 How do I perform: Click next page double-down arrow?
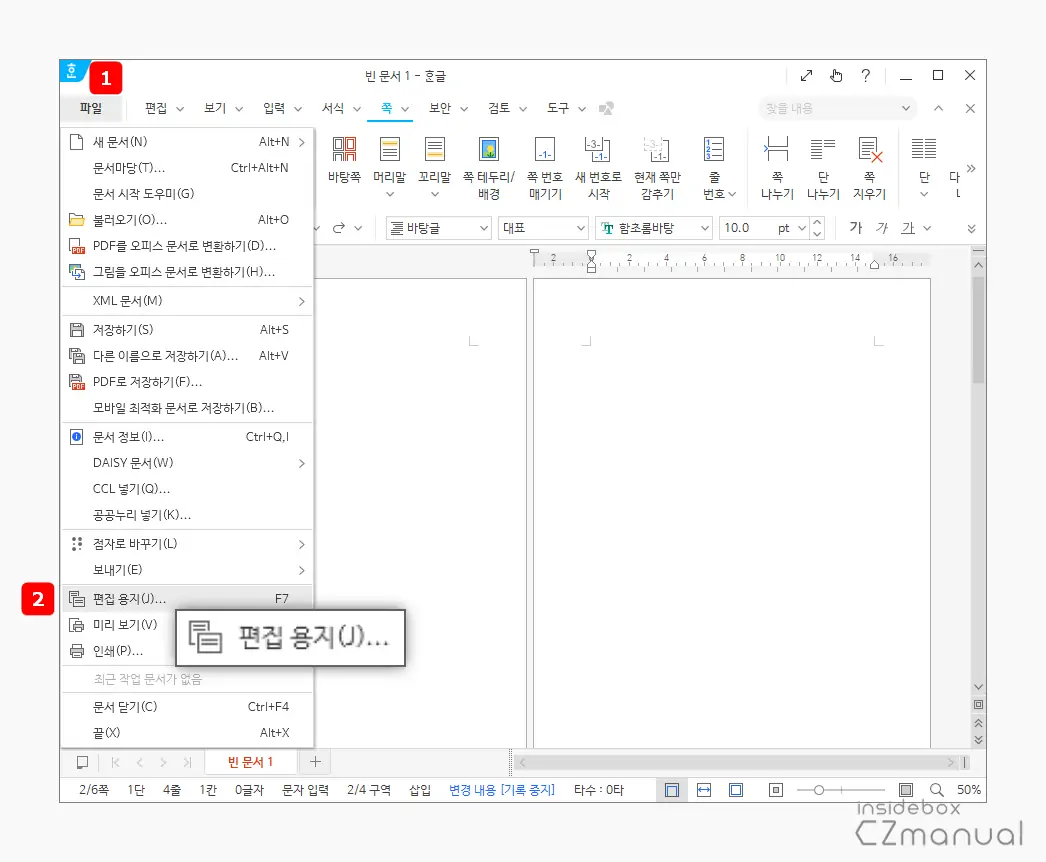pos(979,739)
